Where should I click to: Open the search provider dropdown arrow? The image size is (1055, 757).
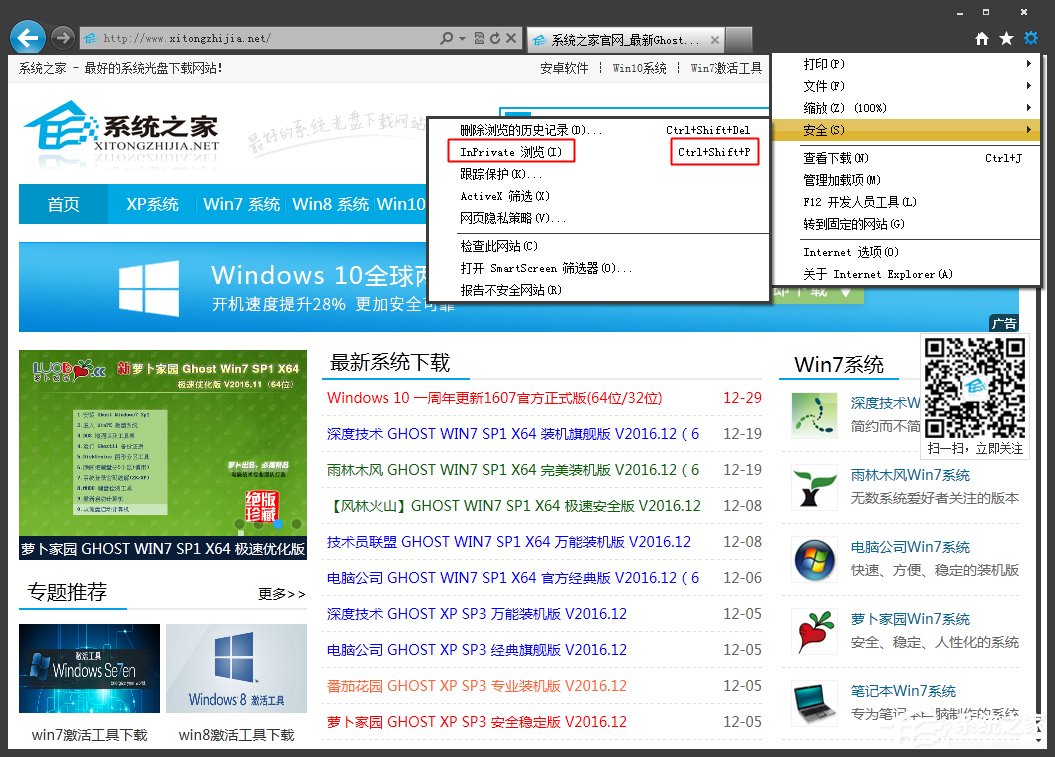point(462,38)
